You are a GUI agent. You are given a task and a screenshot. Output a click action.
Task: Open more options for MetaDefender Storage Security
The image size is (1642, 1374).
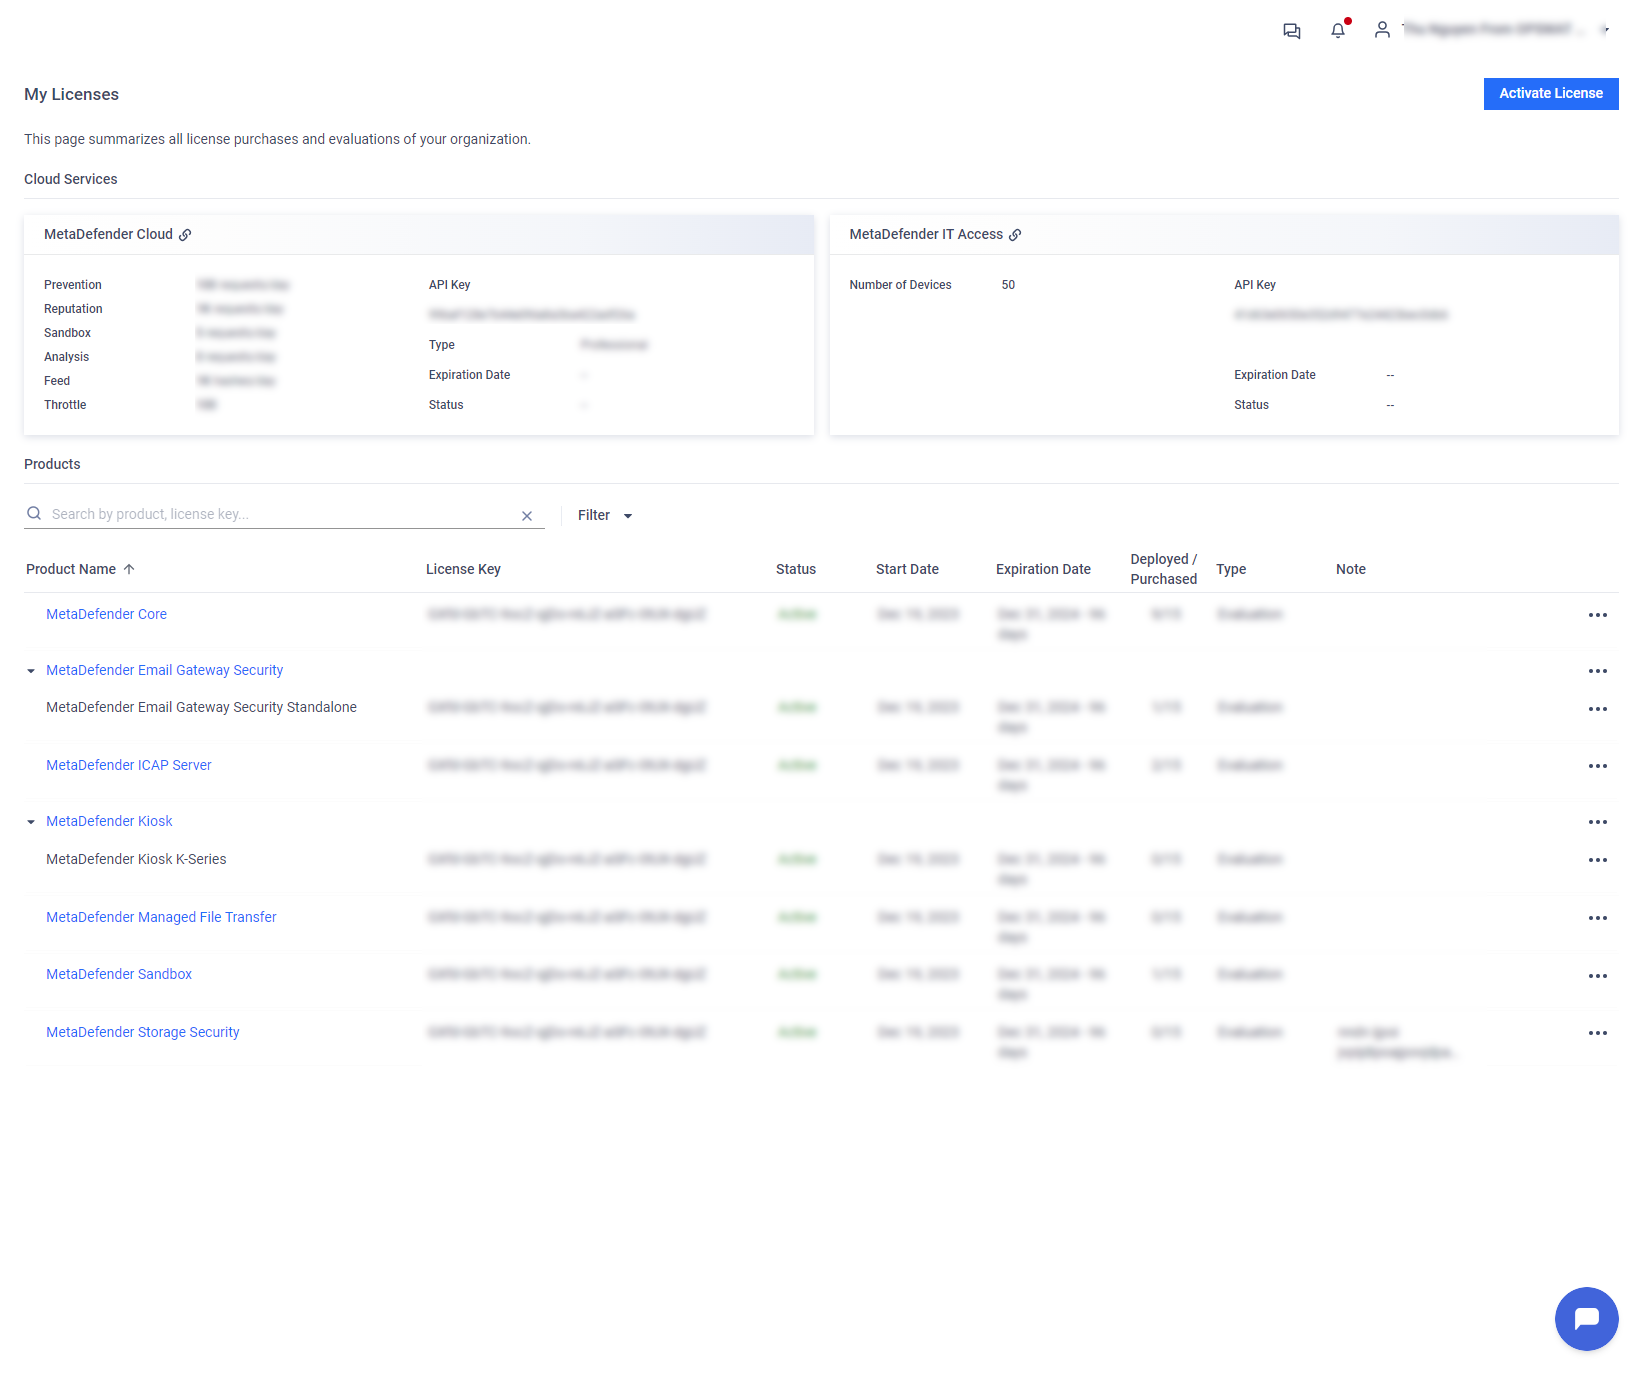(x=1598, y=1033)
